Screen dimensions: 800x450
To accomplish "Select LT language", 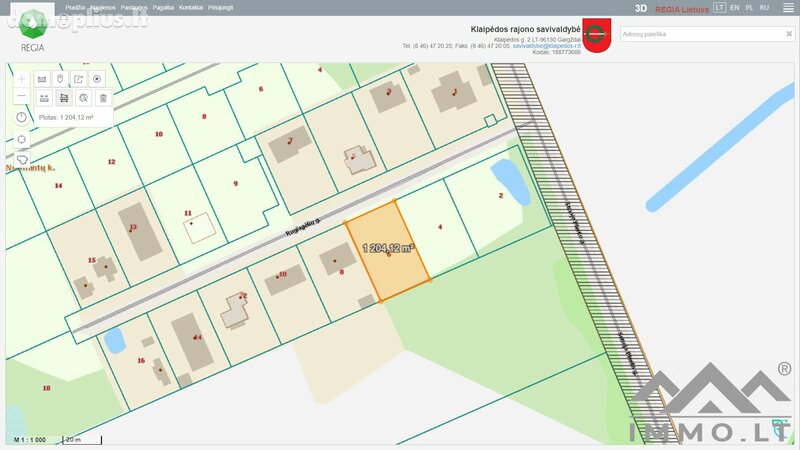I will point(719,8).
